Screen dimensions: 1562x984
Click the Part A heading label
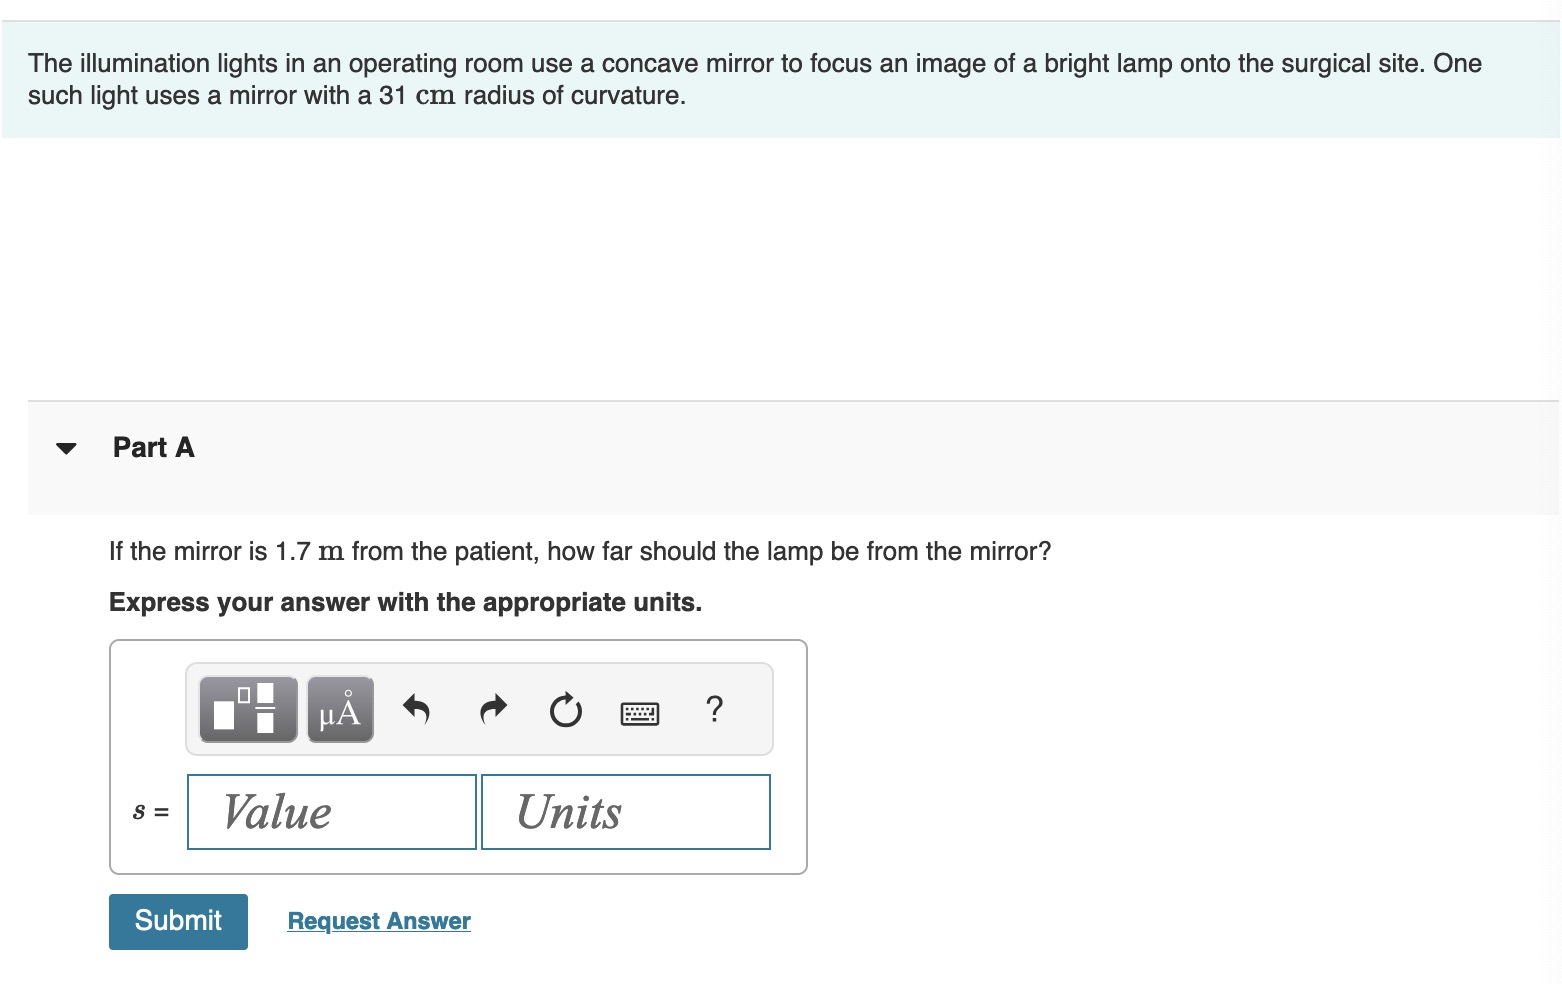coord(153,447)
